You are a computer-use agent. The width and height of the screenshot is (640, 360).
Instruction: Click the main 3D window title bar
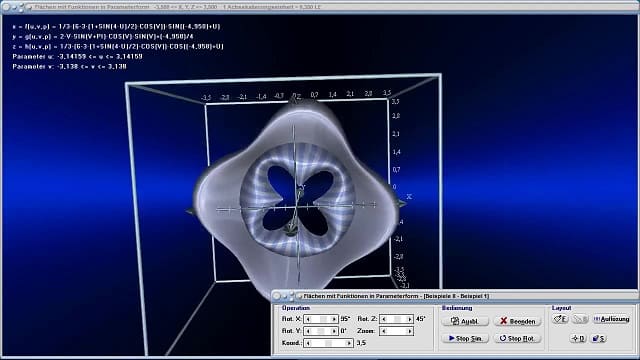point(320,7)
